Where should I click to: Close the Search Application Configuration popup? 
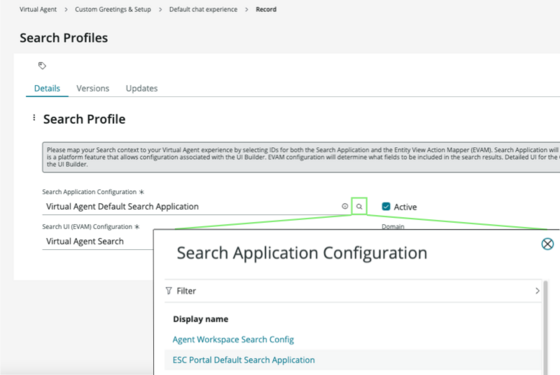(x=547, y=244)
